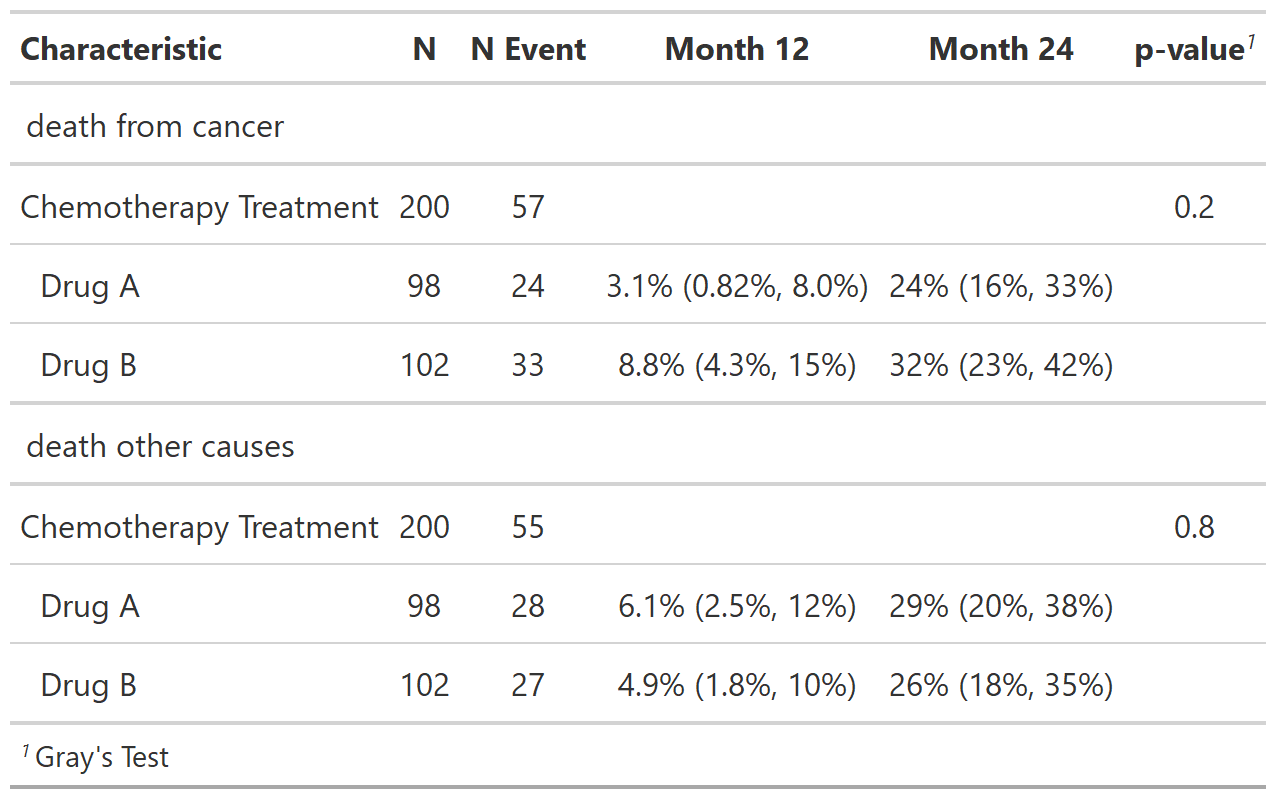Select the 'death other causes' group row label
The image size is (1276, 799).
(x=160, y=446)
